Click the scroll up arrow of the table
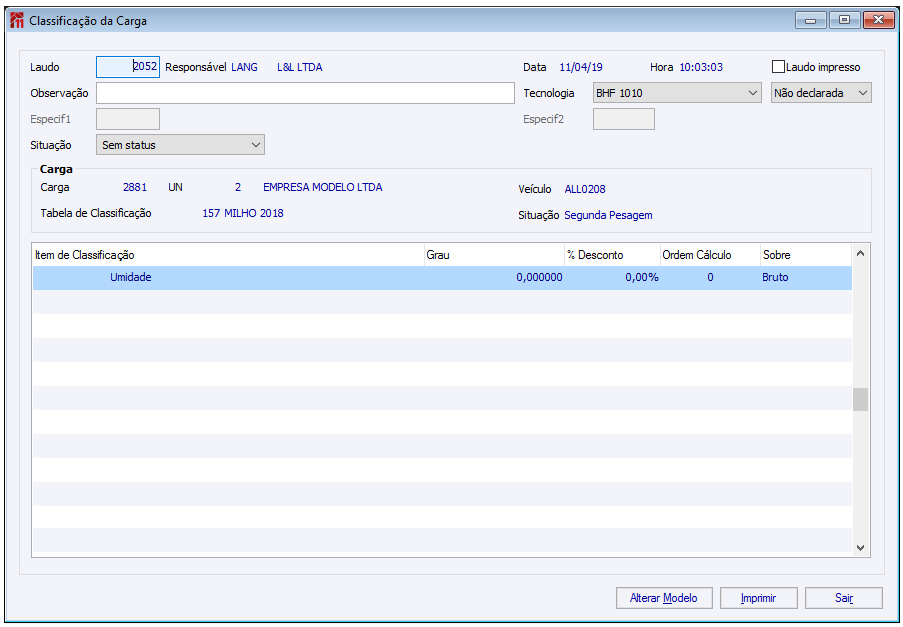The image size is (903, 627). (x=860, y=254)
